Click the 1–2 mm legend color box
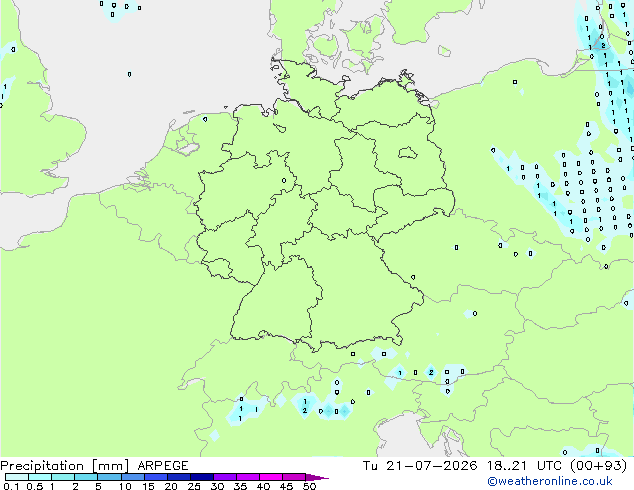This screenshot has width=634, height=490. point(63,477)
